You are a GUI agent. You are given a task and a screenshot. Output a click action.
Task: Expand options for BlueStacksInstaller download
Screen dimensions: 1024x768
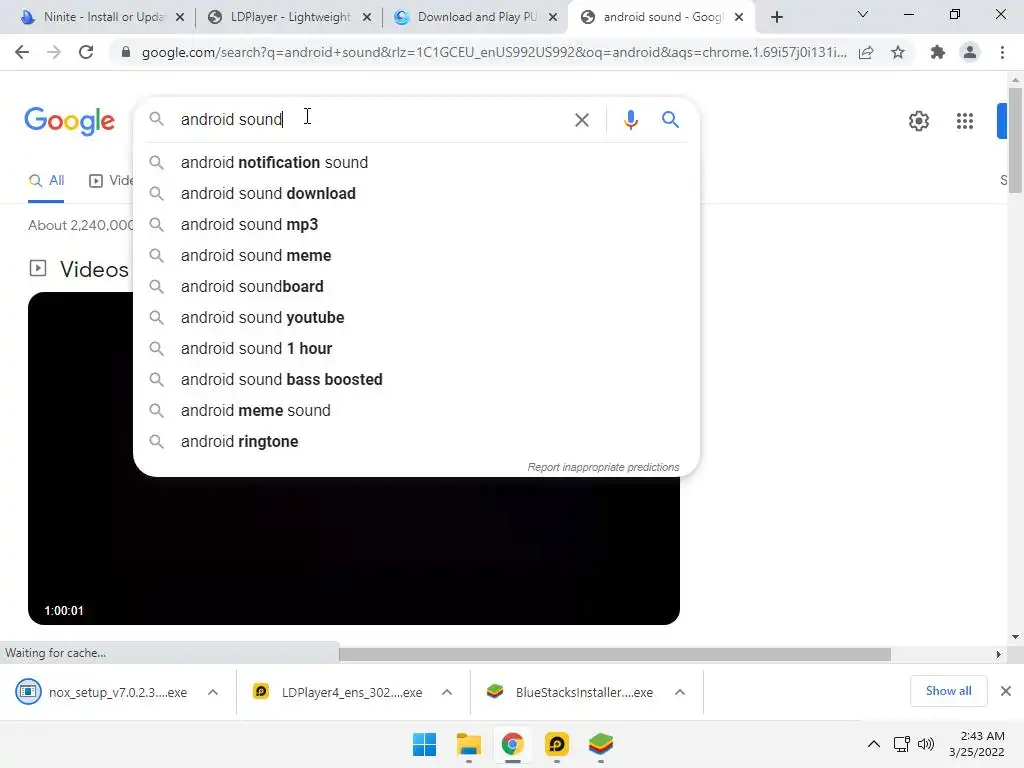point(680,692)
